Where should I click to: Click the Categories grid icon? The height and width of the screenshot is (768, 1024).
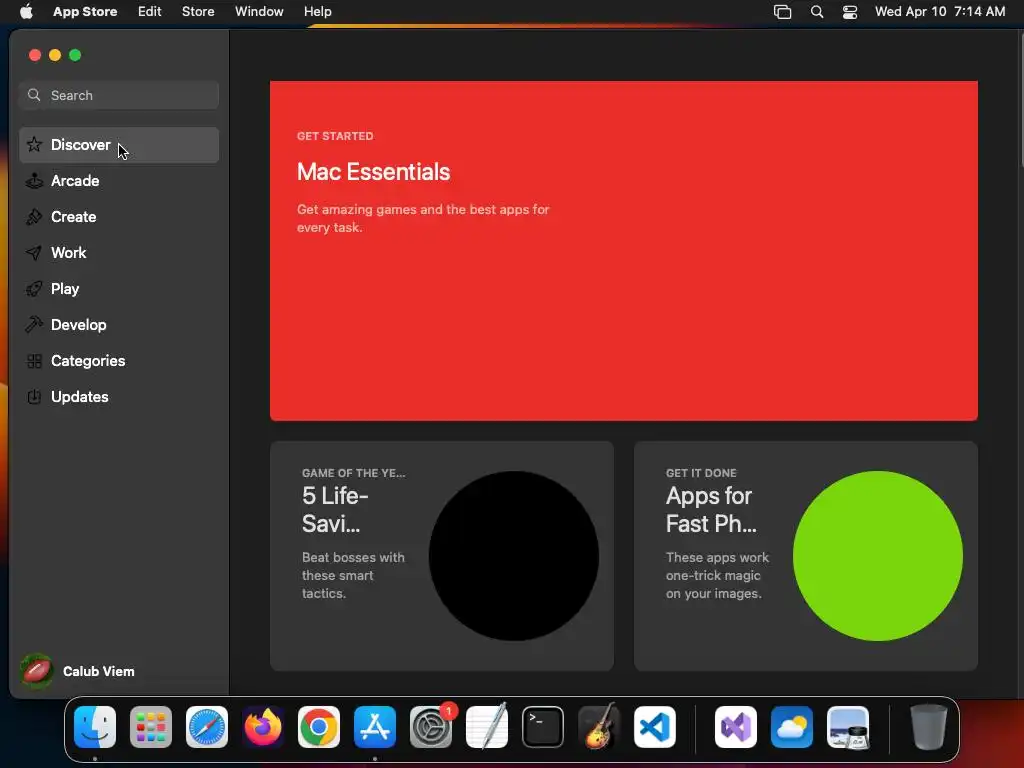pos(34,360)
